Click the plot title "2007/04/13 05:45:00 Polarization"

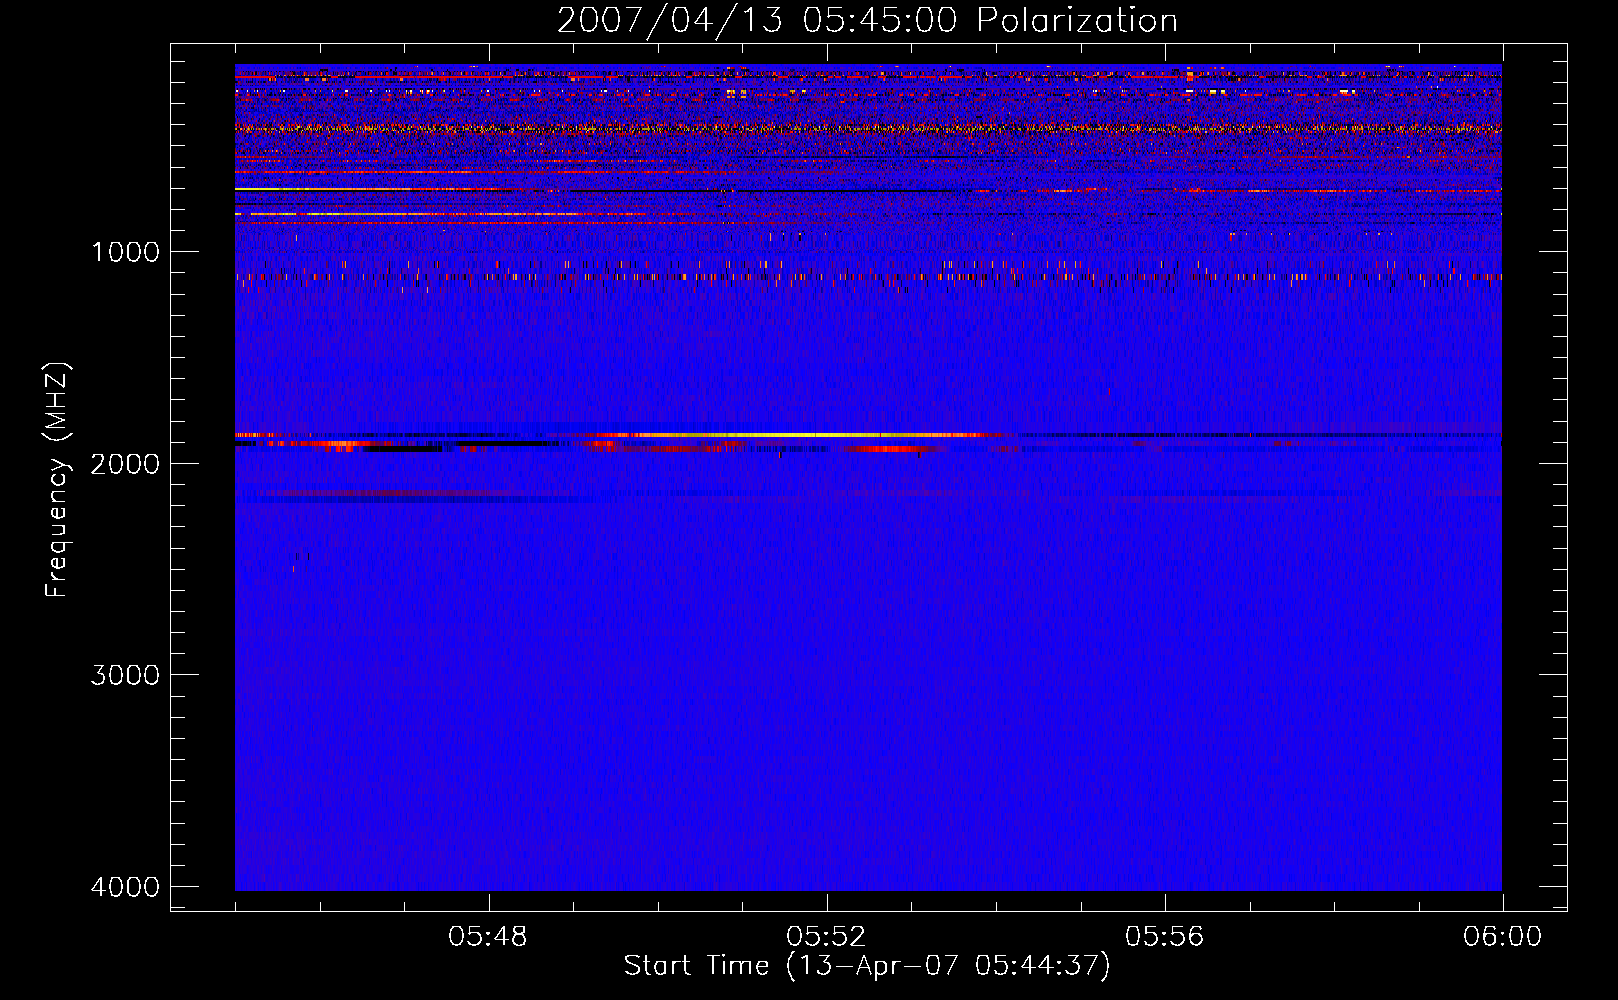click(x=867, y=20)
